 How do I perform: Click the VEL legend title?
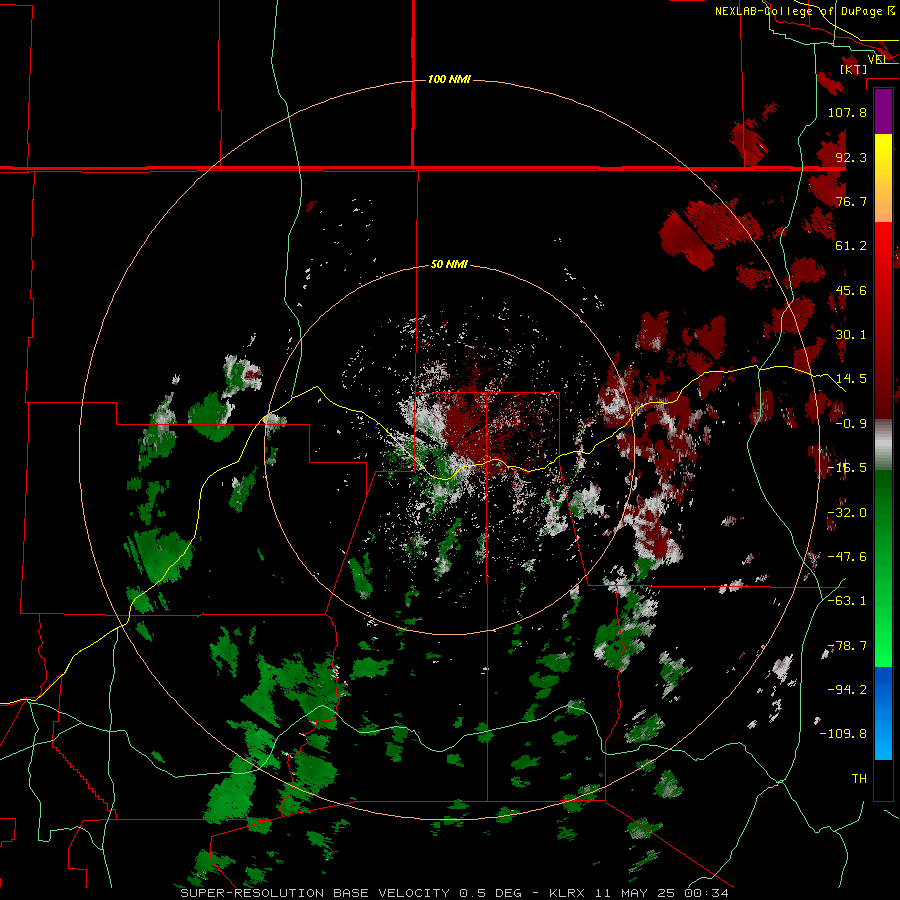[877, 59]
